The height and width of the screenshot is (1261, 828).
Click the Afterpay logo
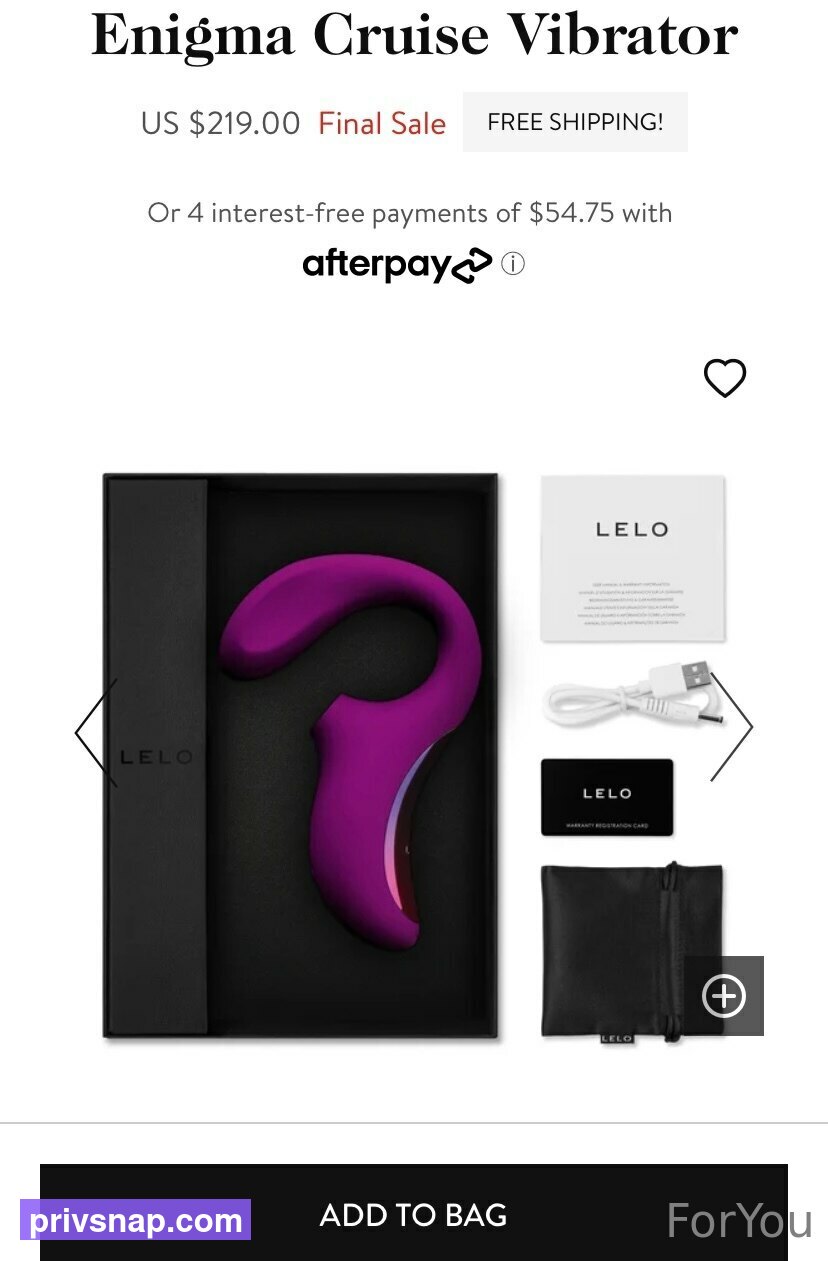click(x=397, y=264)
